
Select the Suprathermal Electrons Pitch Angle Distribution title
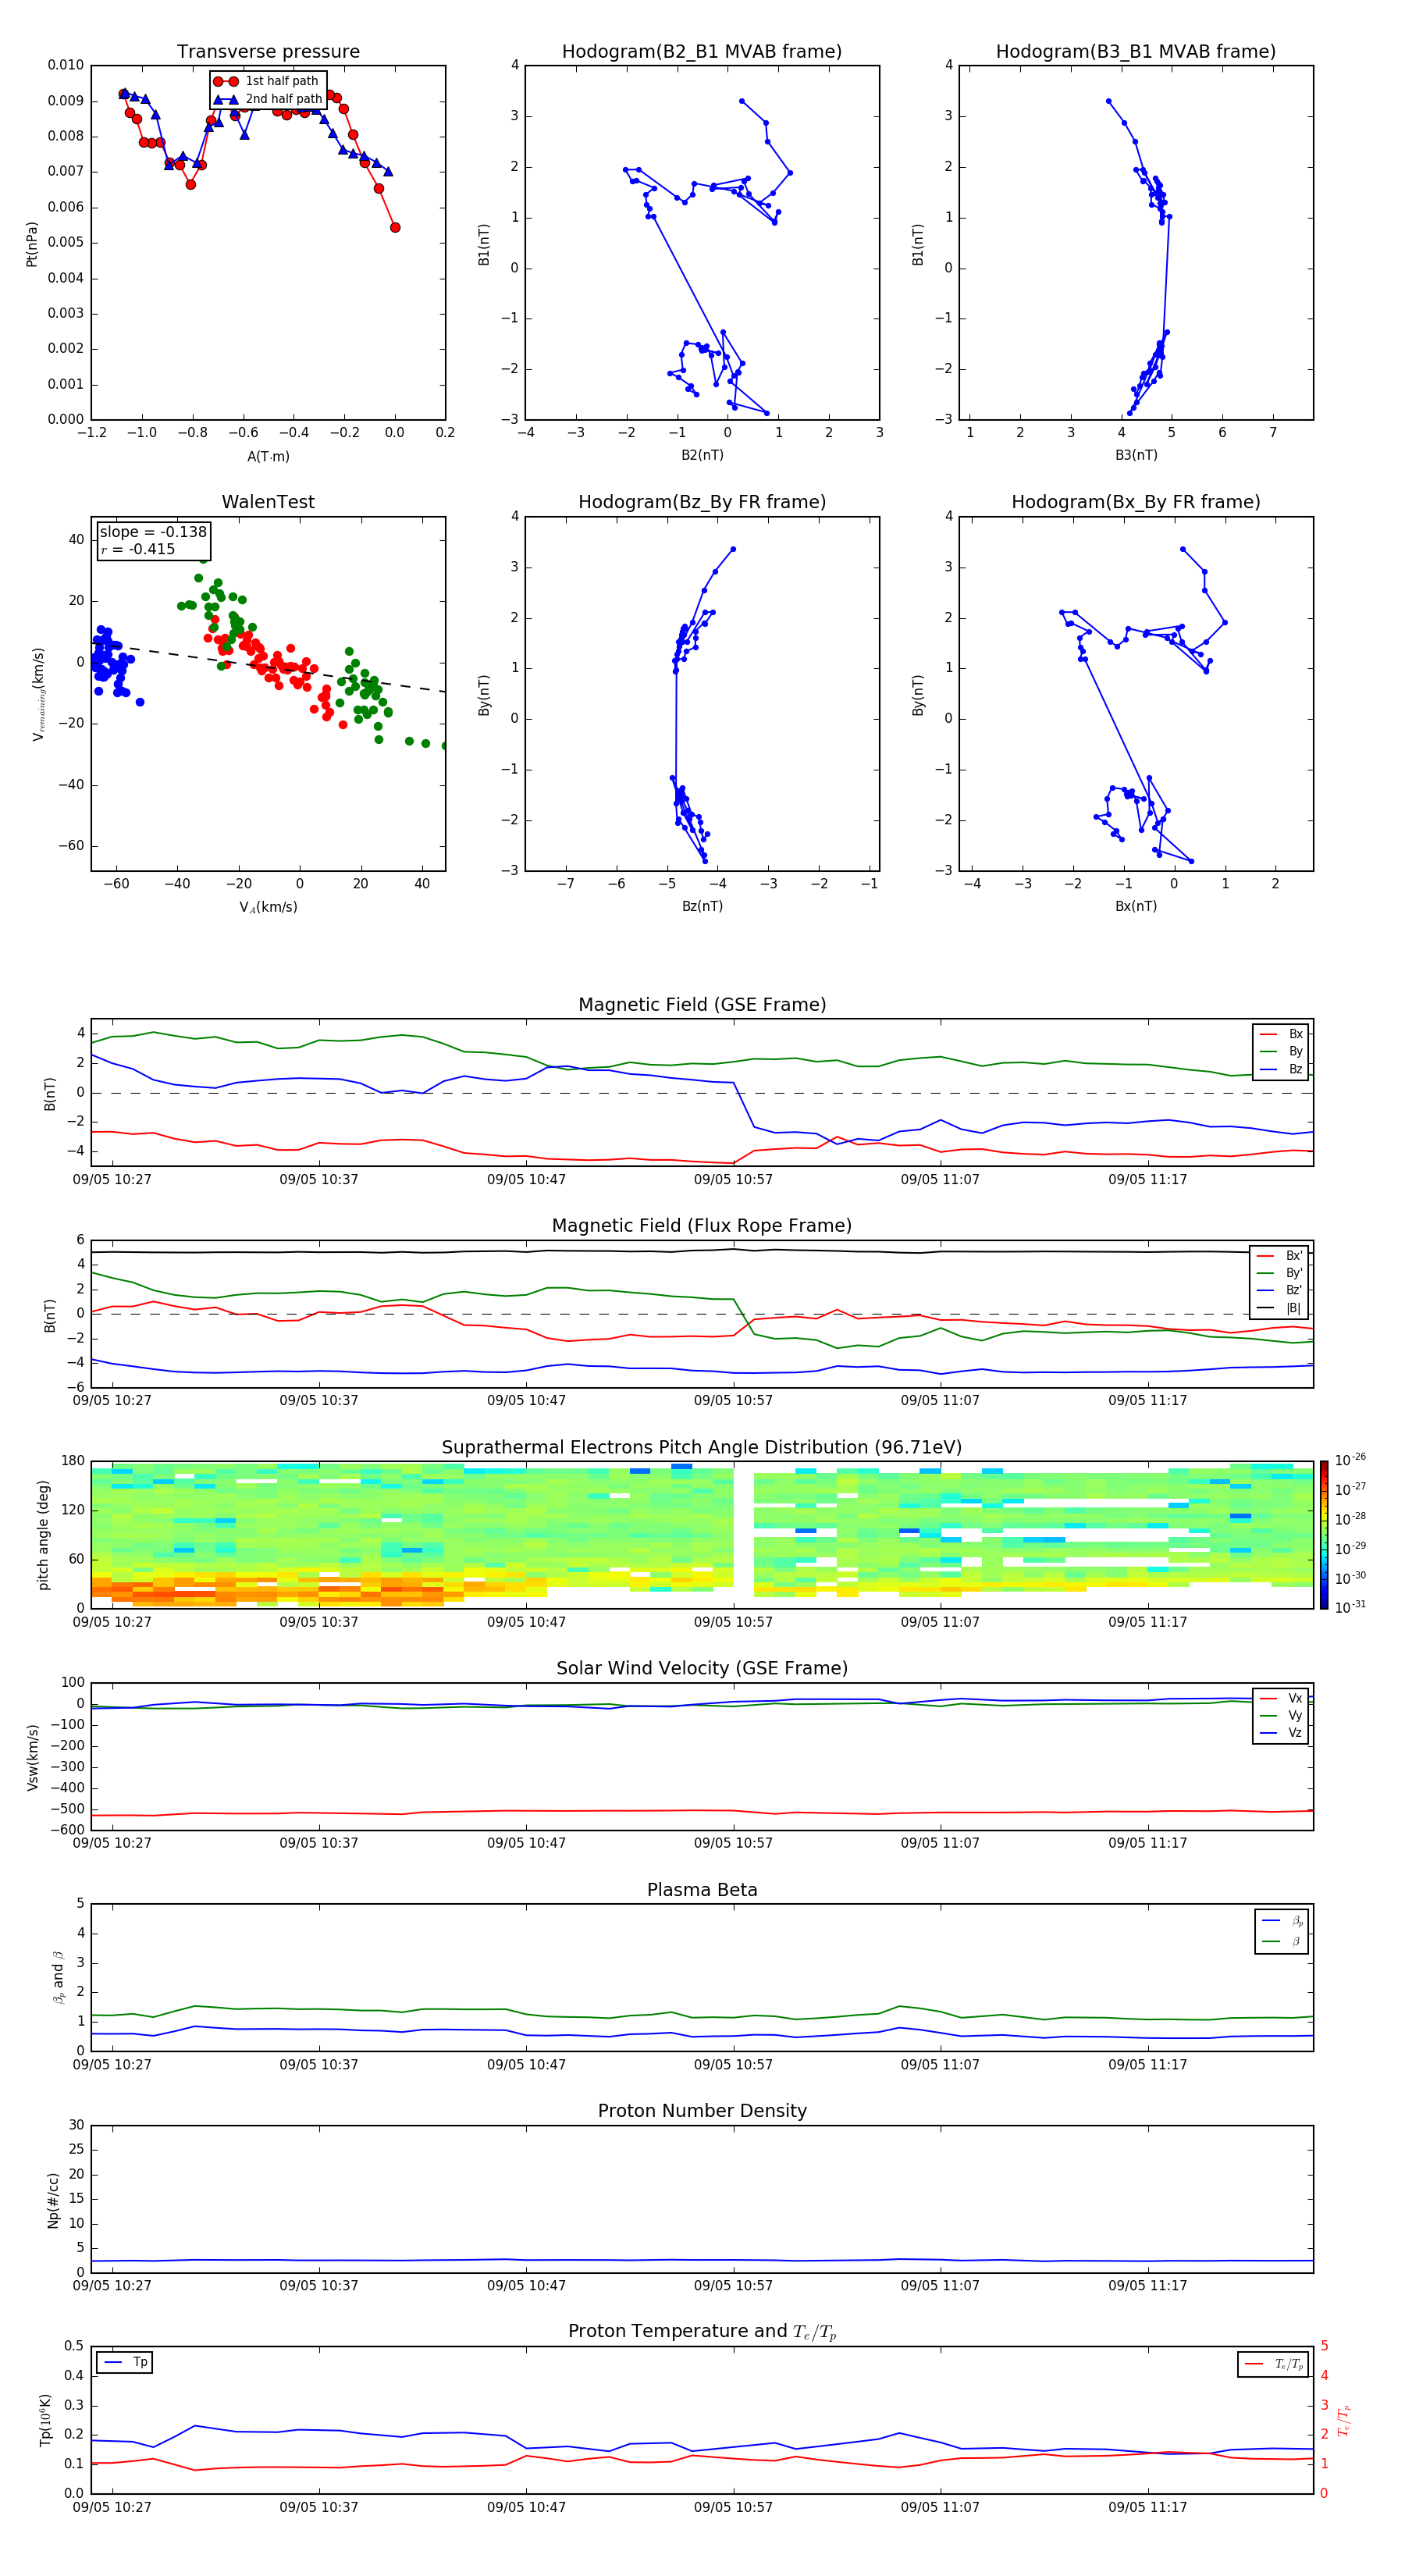click(702, 1448)
